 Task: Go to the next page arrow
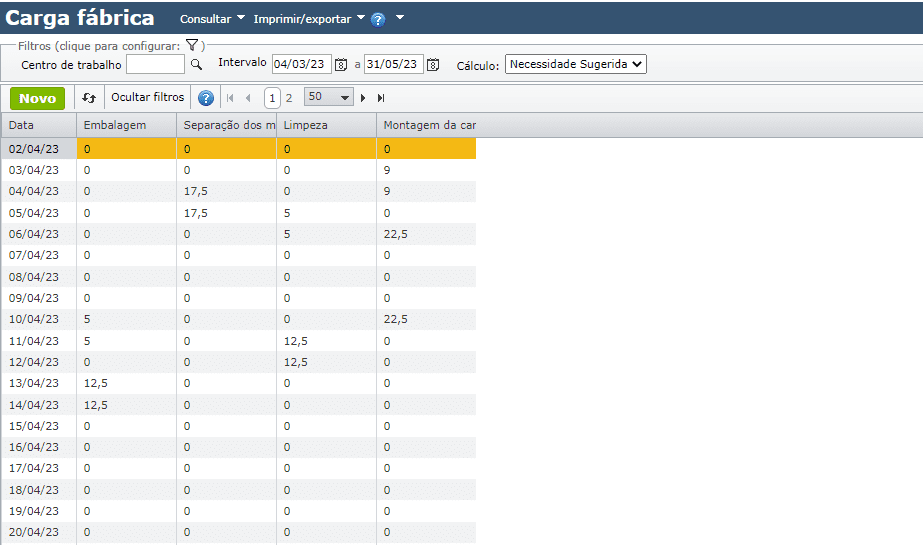[363, 98]
